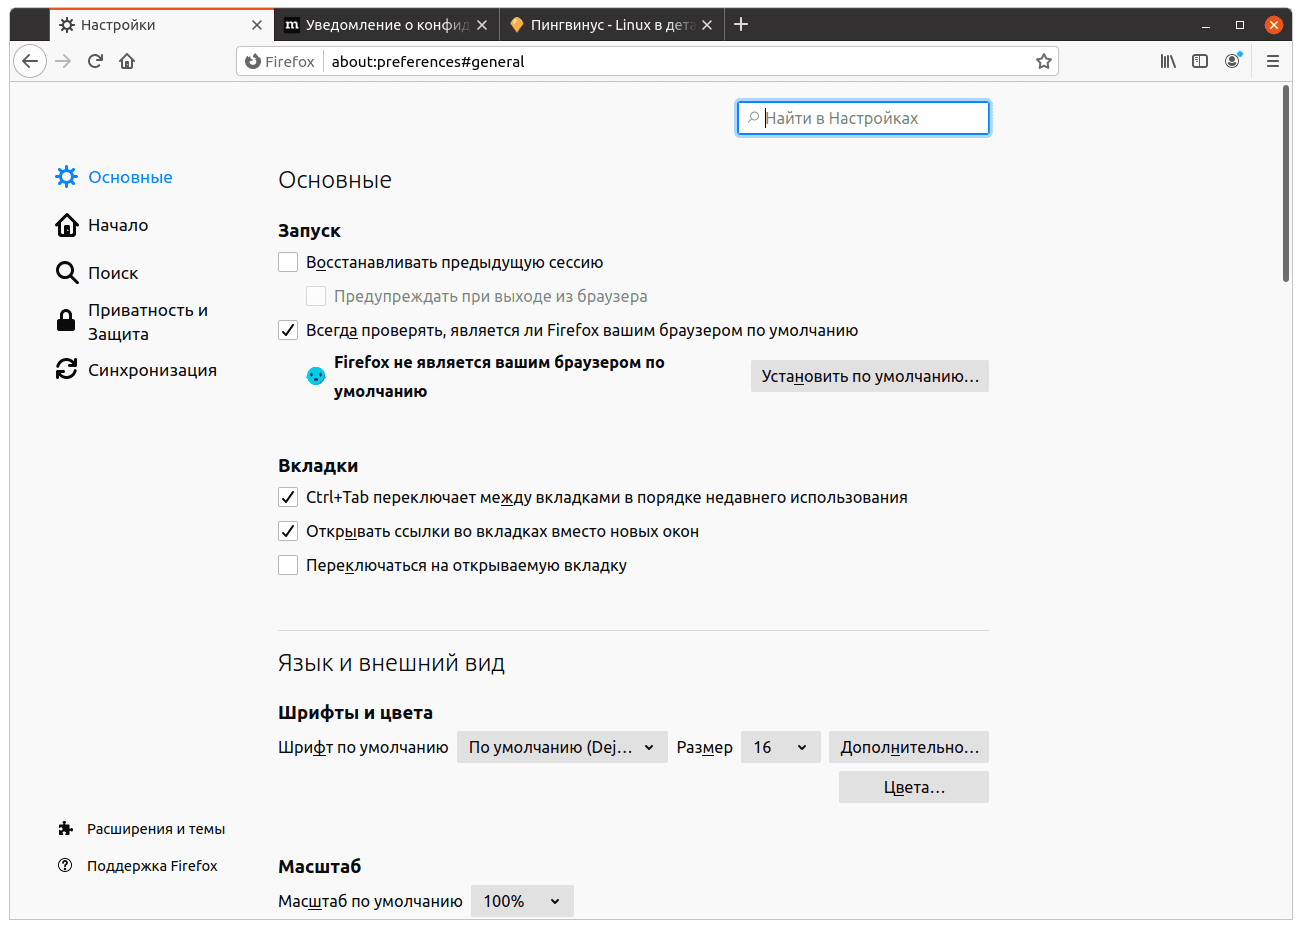Image resolution: width=1302 pixels, height=929 pixels.
Task: Click the Запуск section heading
Action: click(309, 230)
